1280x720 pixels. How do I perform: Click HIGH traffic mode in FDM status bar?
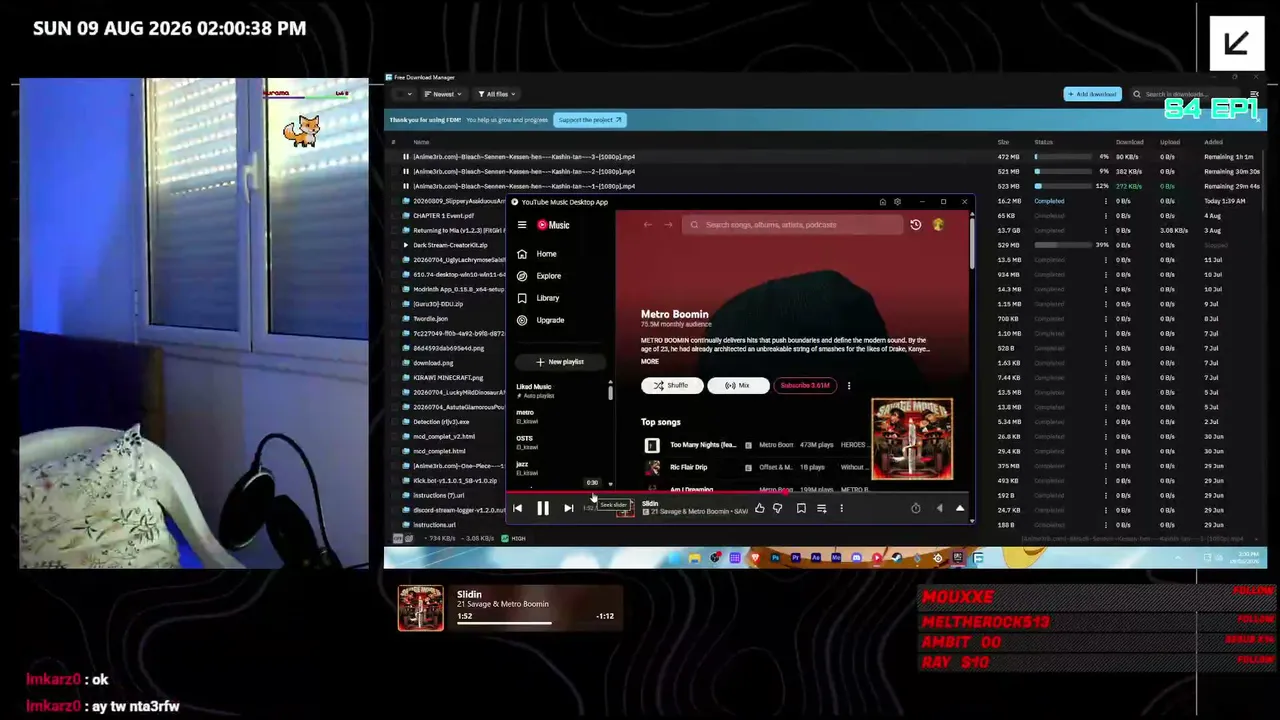[x=514, y=538]
